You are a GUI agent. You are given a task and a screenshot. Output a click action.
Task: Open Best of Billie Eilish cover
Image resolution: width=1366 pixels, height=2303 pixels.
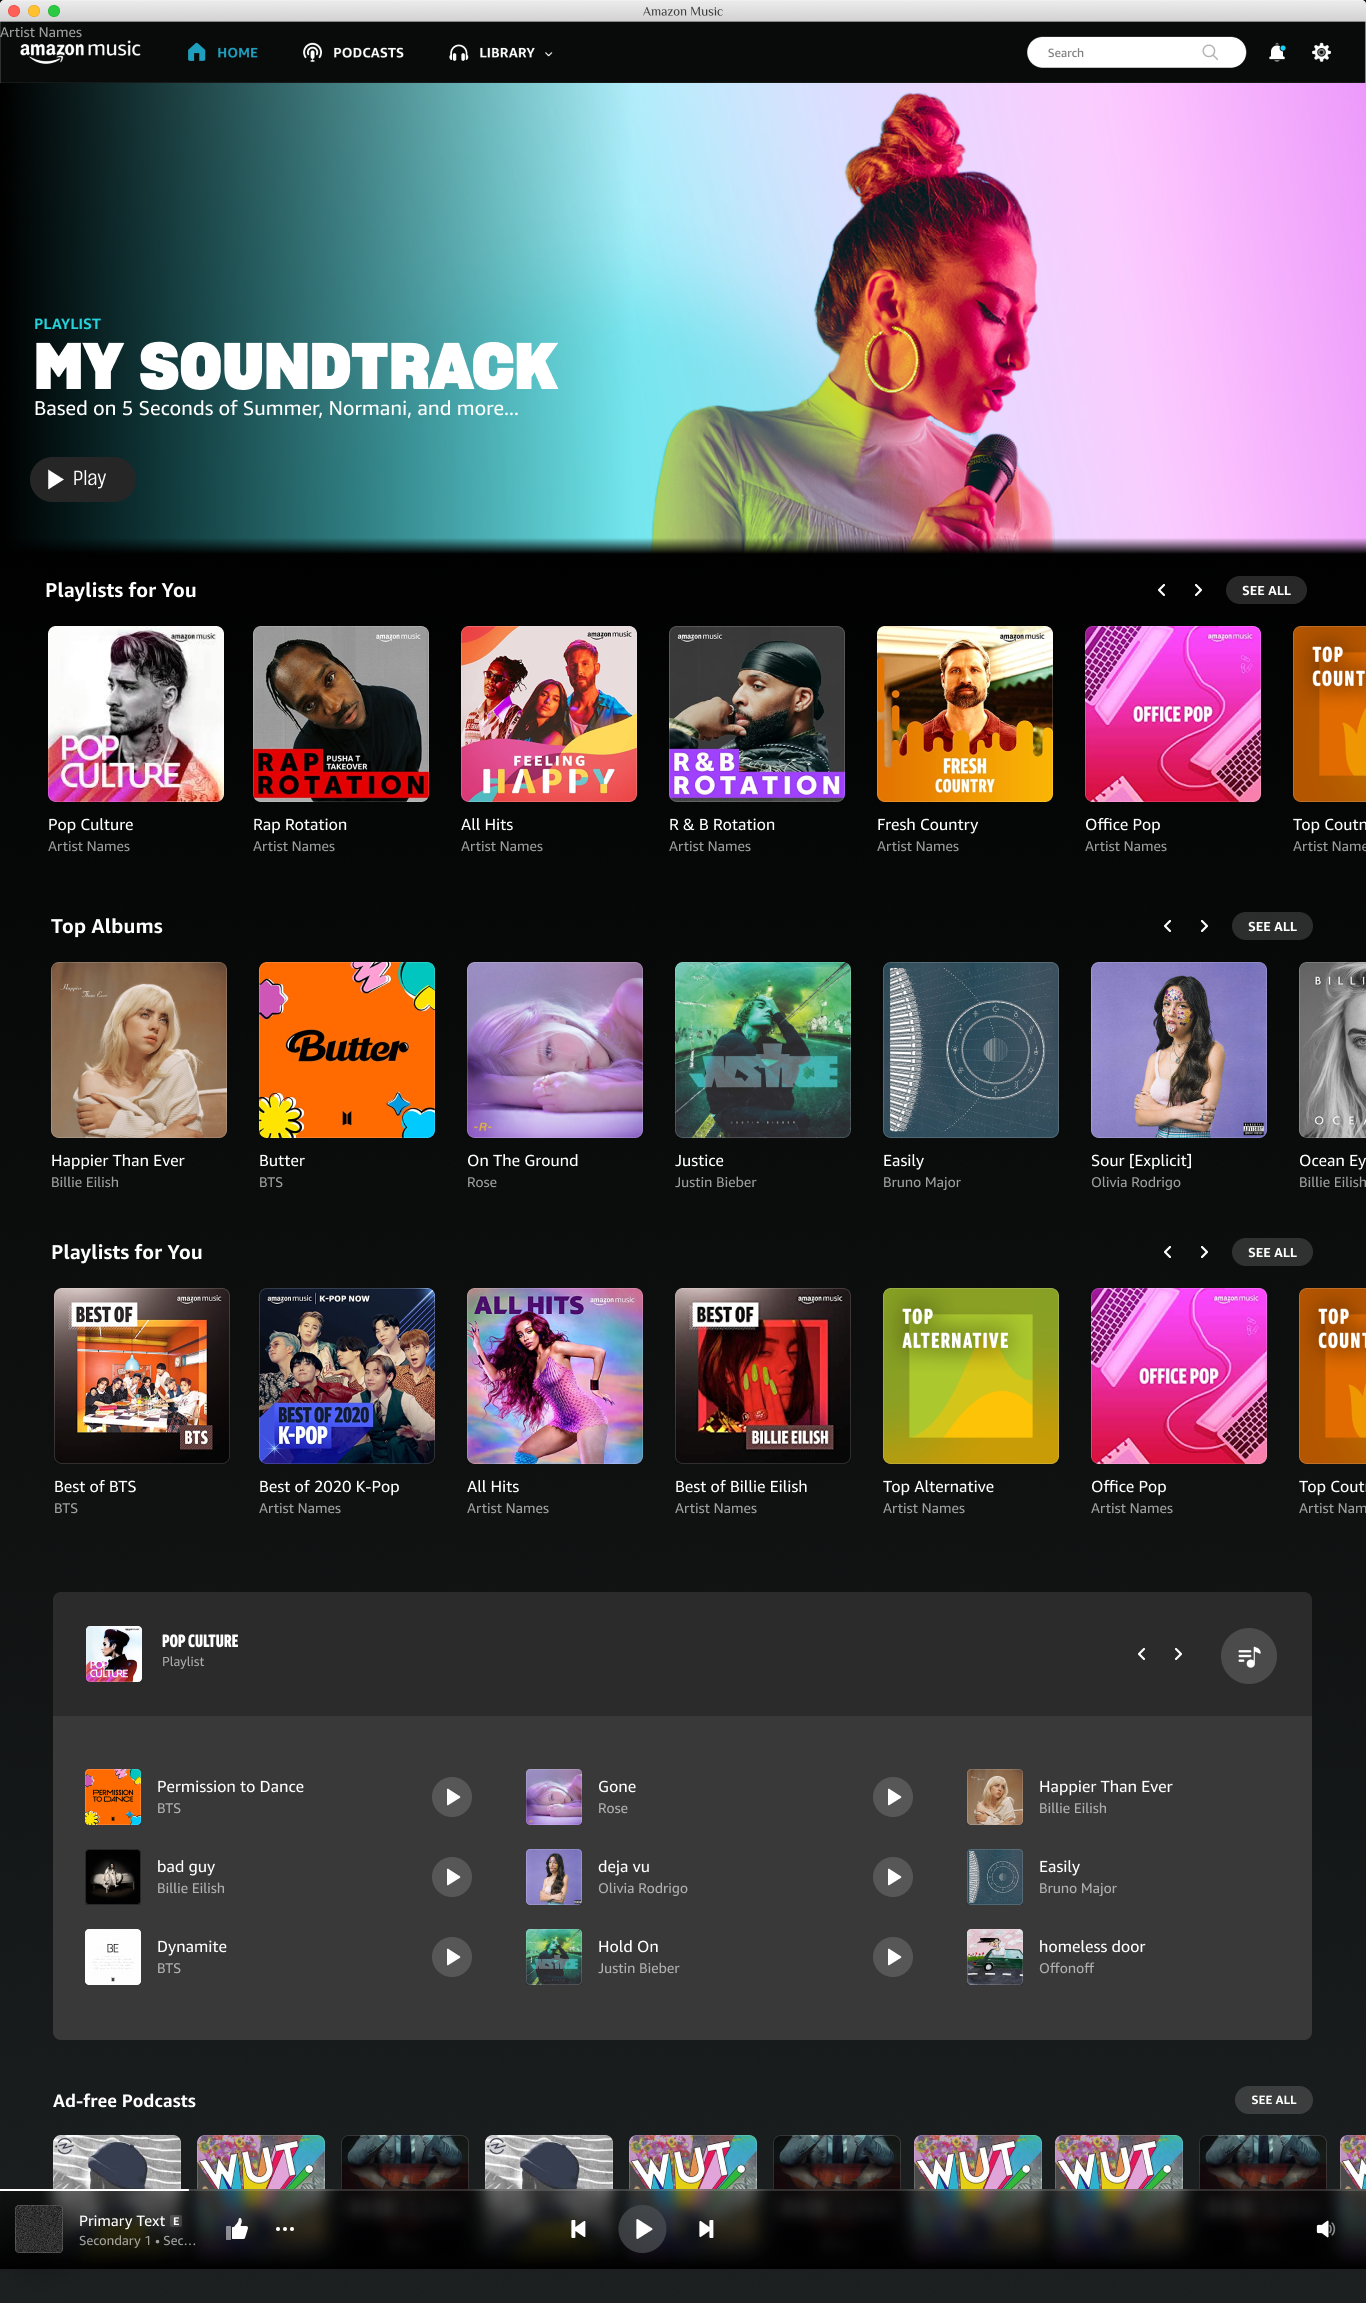click(x=763, y=1376)
